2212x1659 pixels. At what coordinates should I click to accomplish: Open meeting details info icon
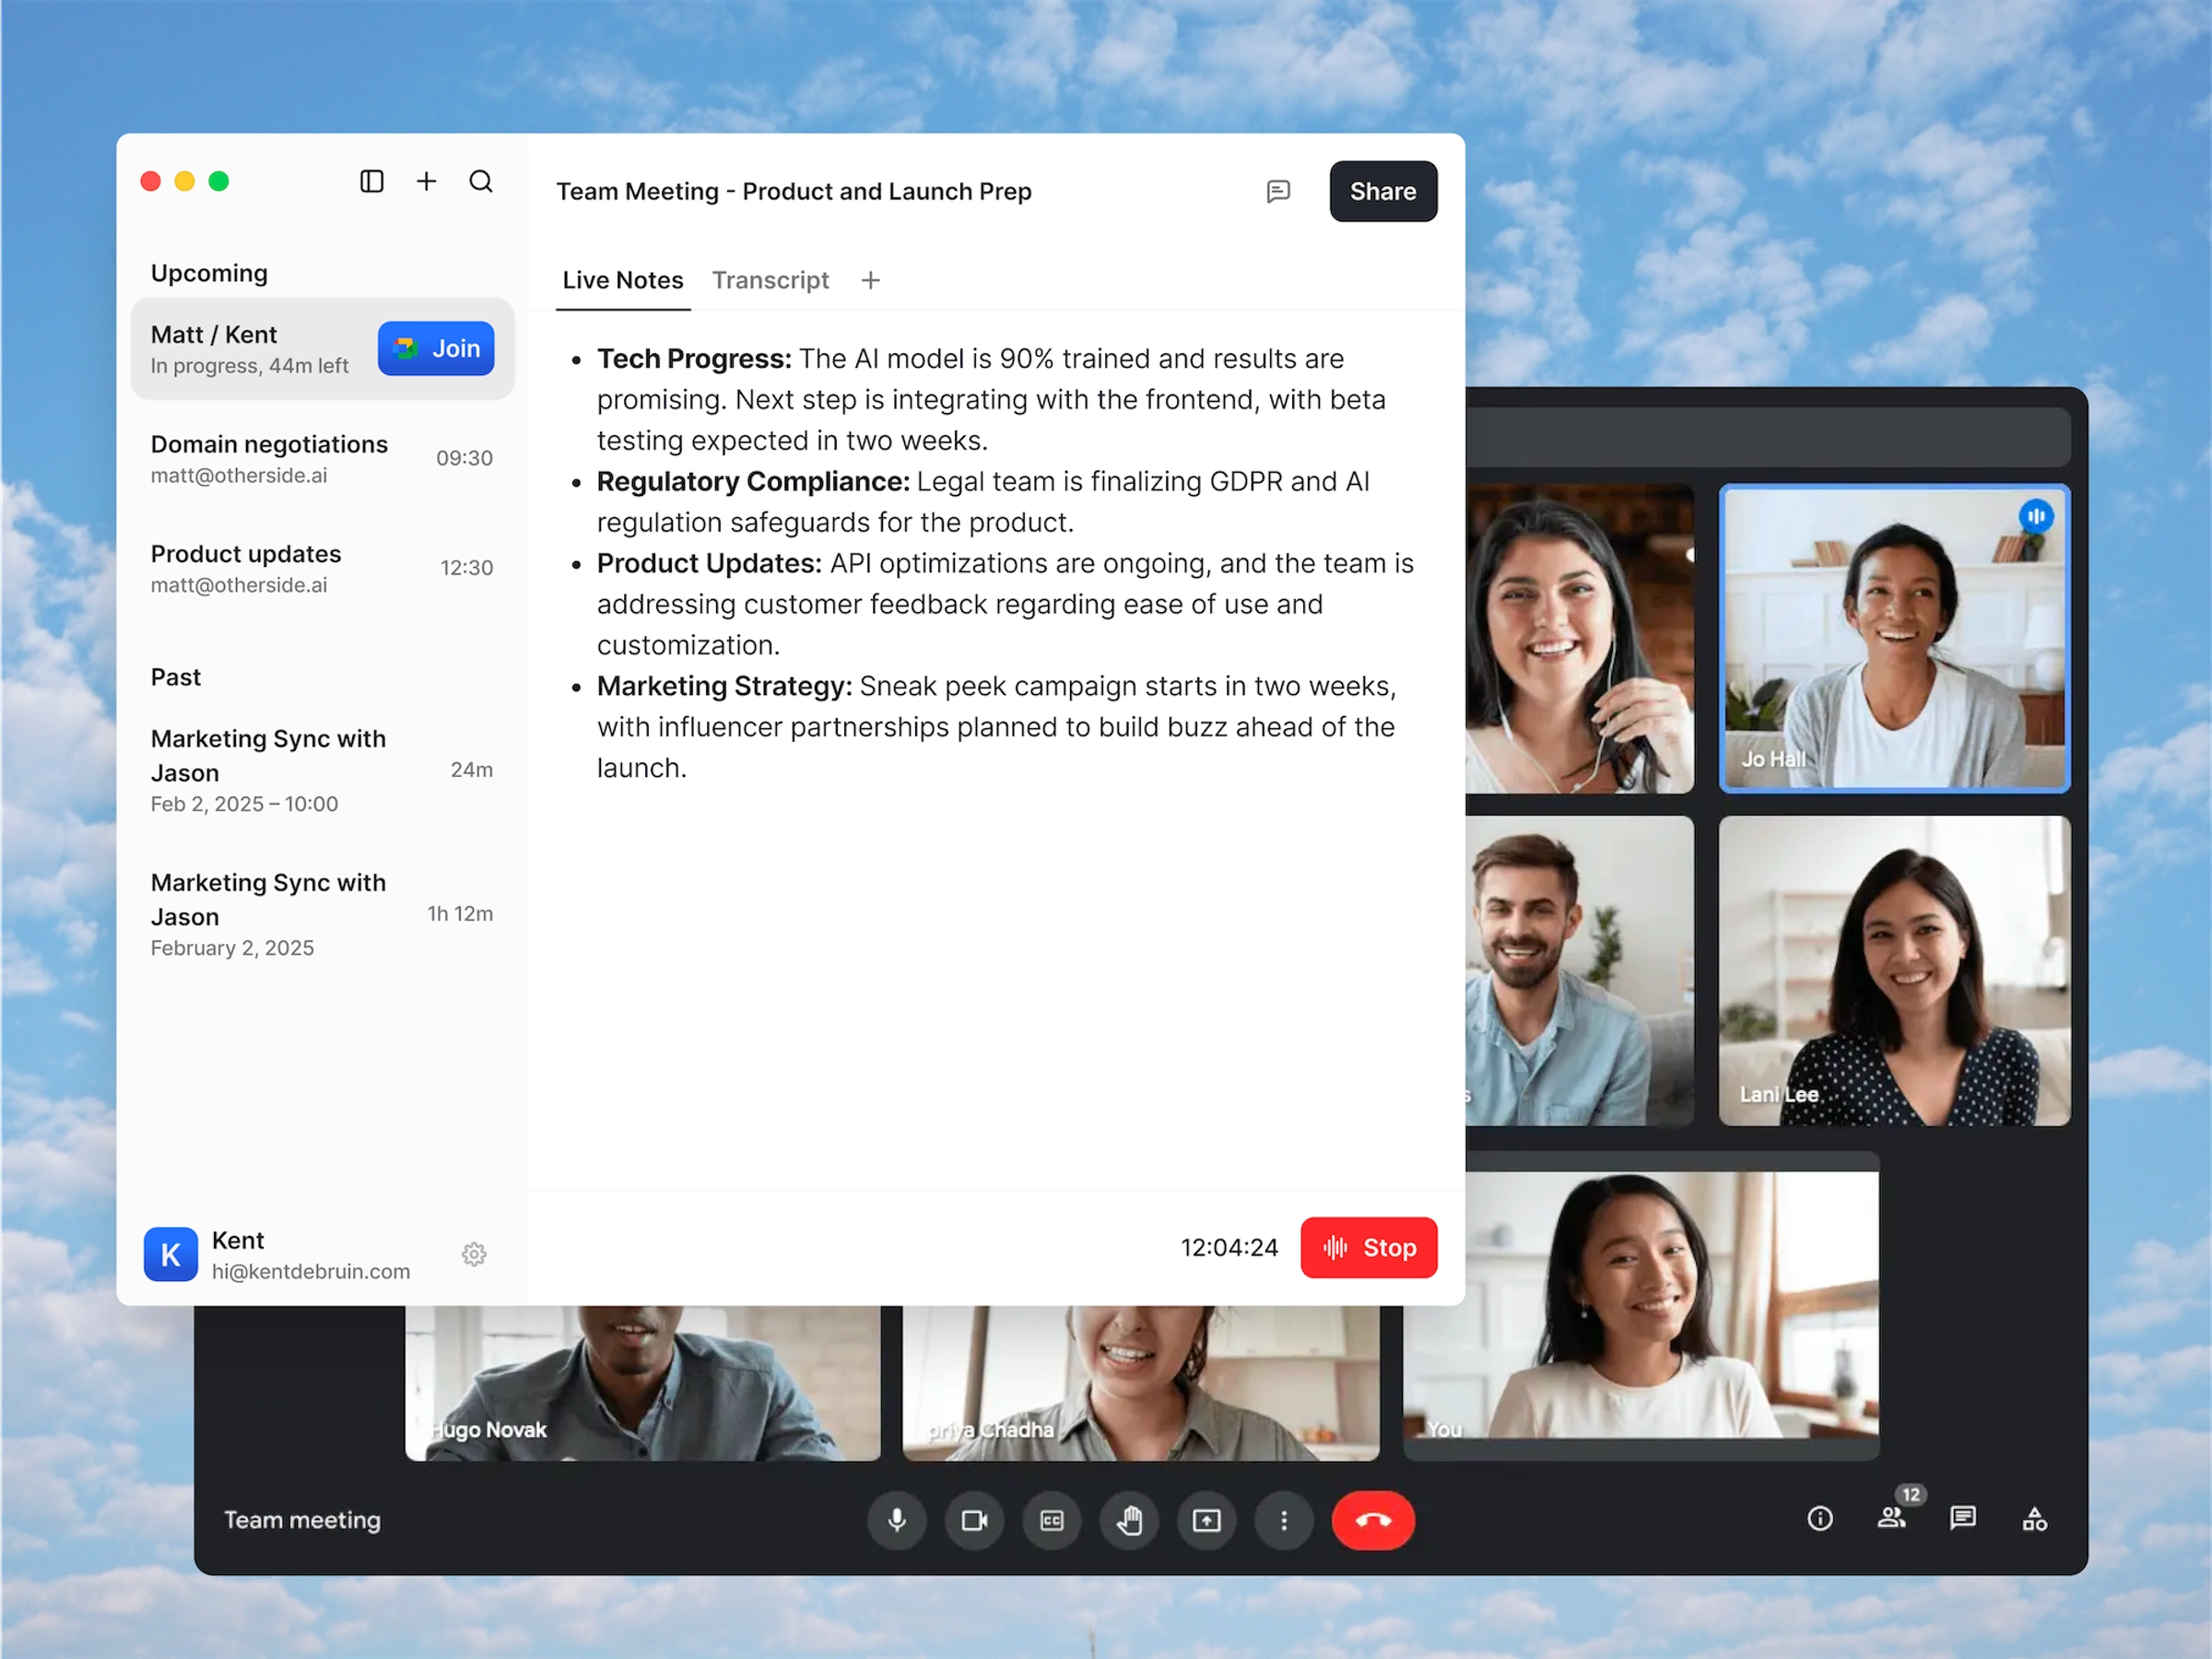point(1820,1519)
